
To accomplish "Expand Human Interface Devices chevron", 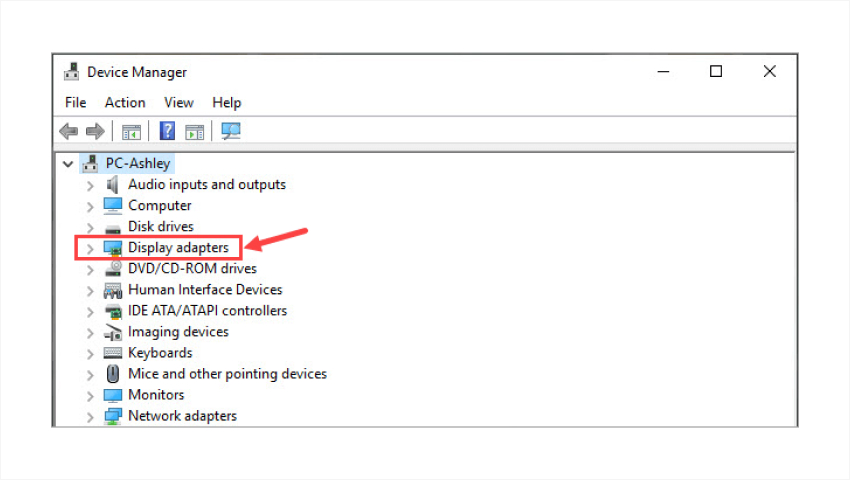I will coord(90,291).
